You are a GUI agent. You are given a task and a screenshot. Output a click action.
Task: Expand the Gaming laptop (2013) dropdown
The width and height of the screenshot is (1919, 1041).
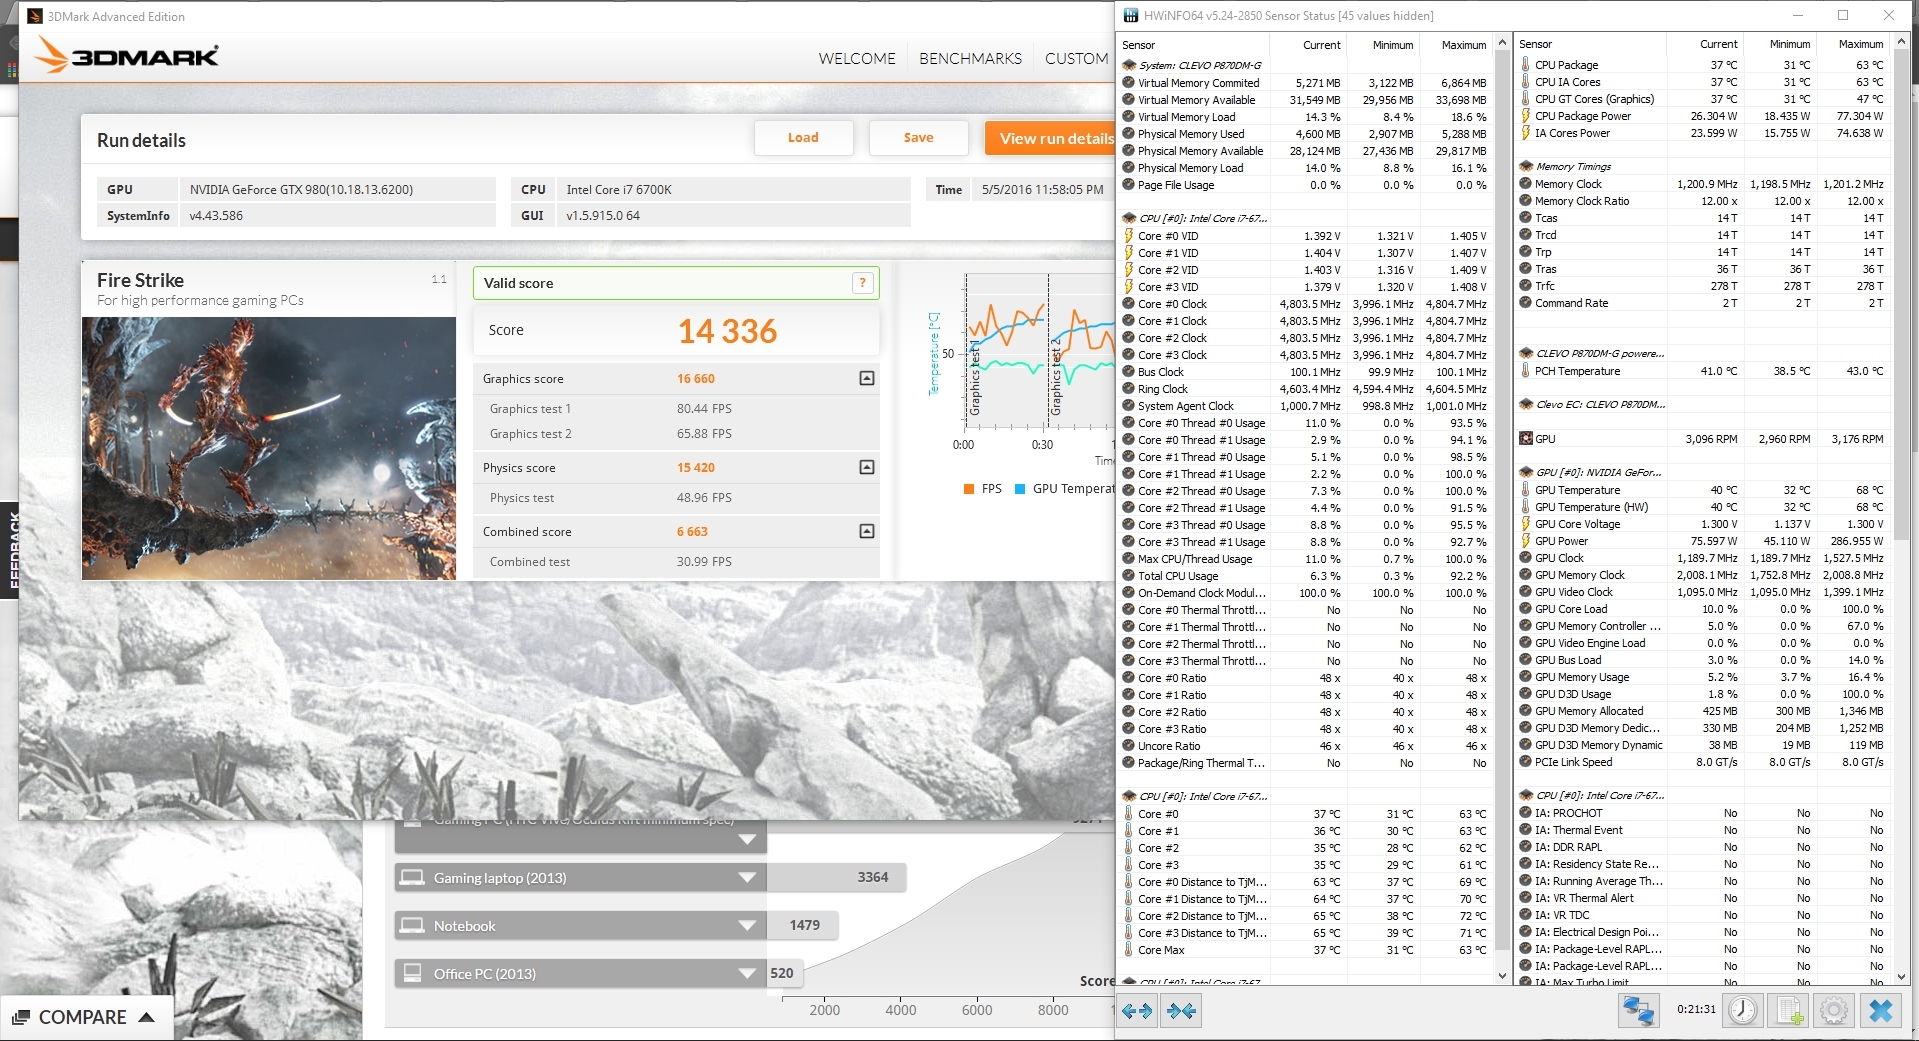tap(746, 878)
